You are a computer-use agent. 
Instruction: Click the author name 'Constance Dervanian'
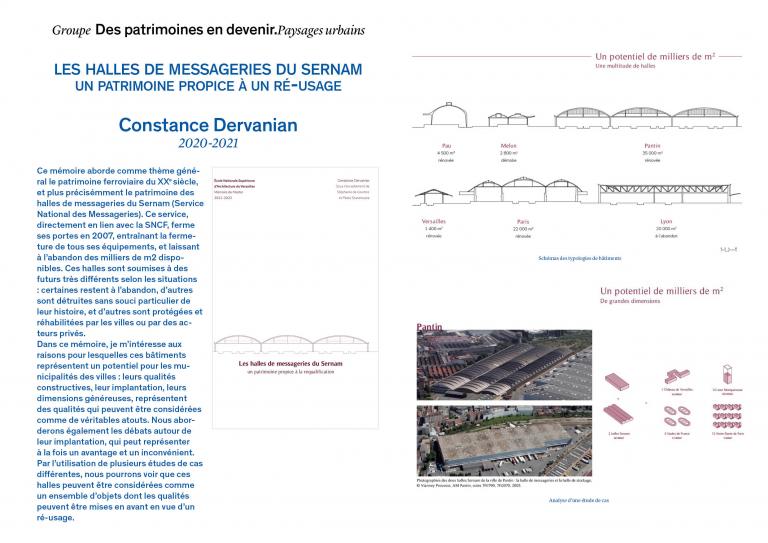click(208, 125)
